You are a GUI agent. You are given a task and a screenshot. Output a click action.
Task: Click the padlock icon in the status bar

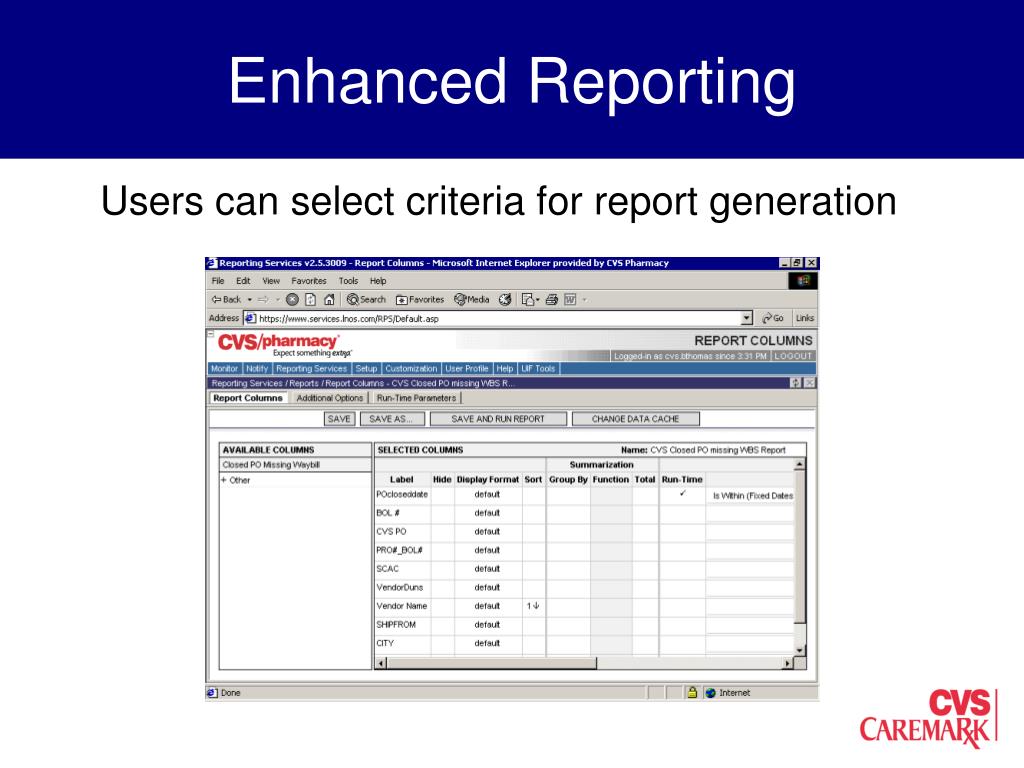point(692,692)
